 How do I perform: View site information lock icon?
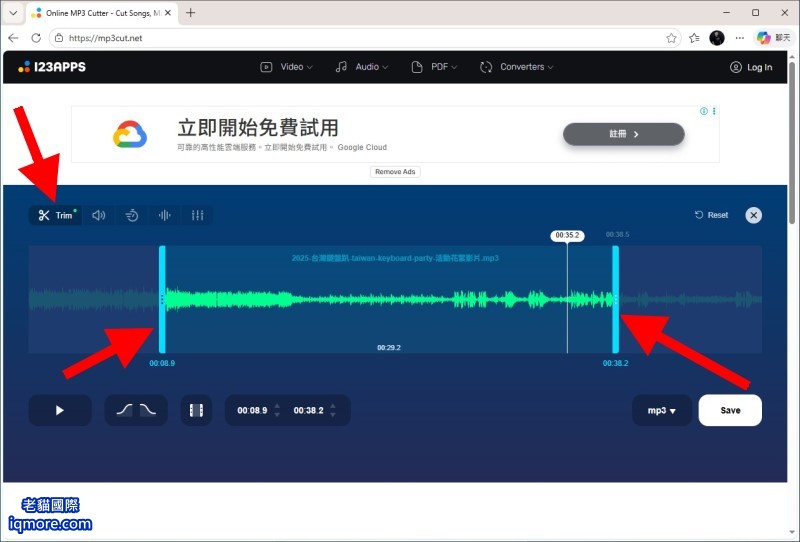tap(59, 38)
